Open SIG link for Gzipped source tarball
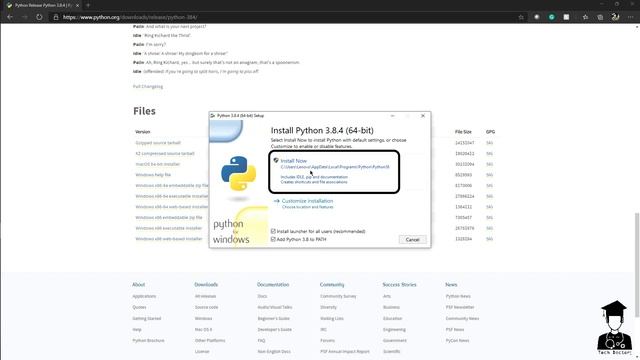 [x=489, y=143]
